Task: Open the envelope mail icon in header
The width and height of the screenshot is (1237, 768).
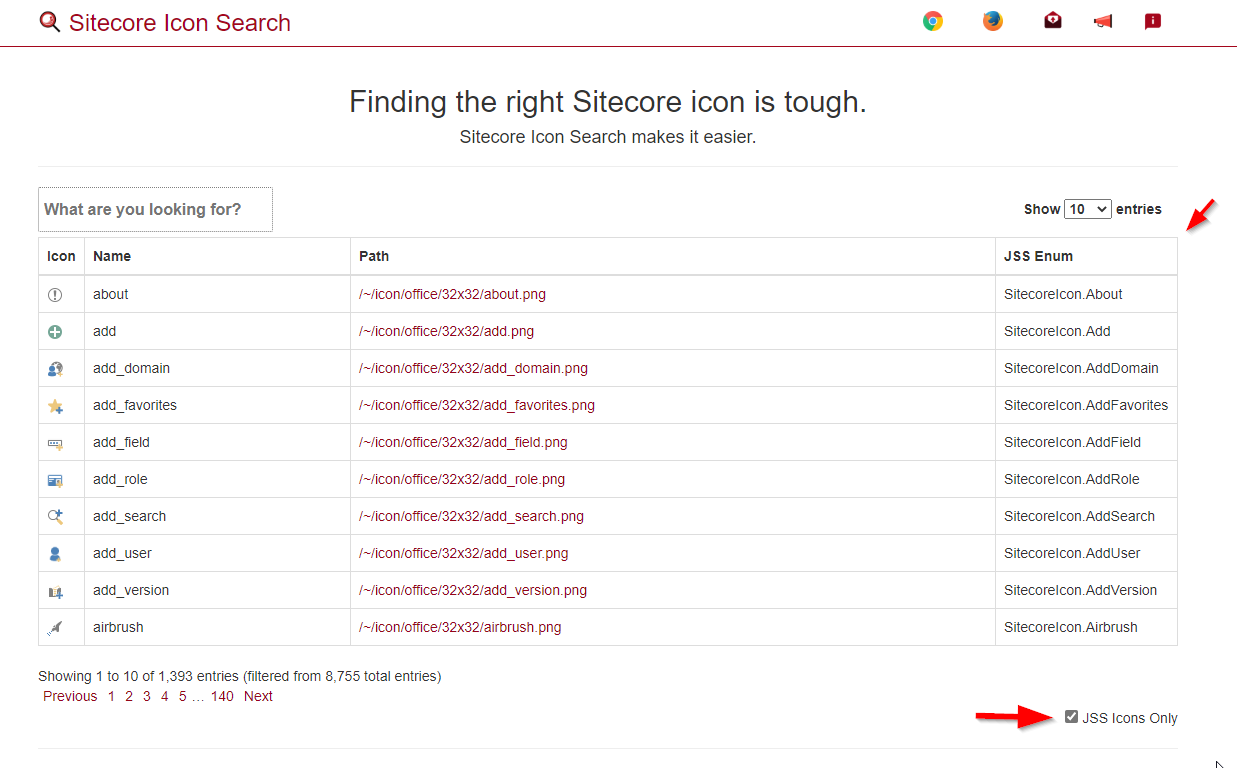Action: tap(1053, 21)
